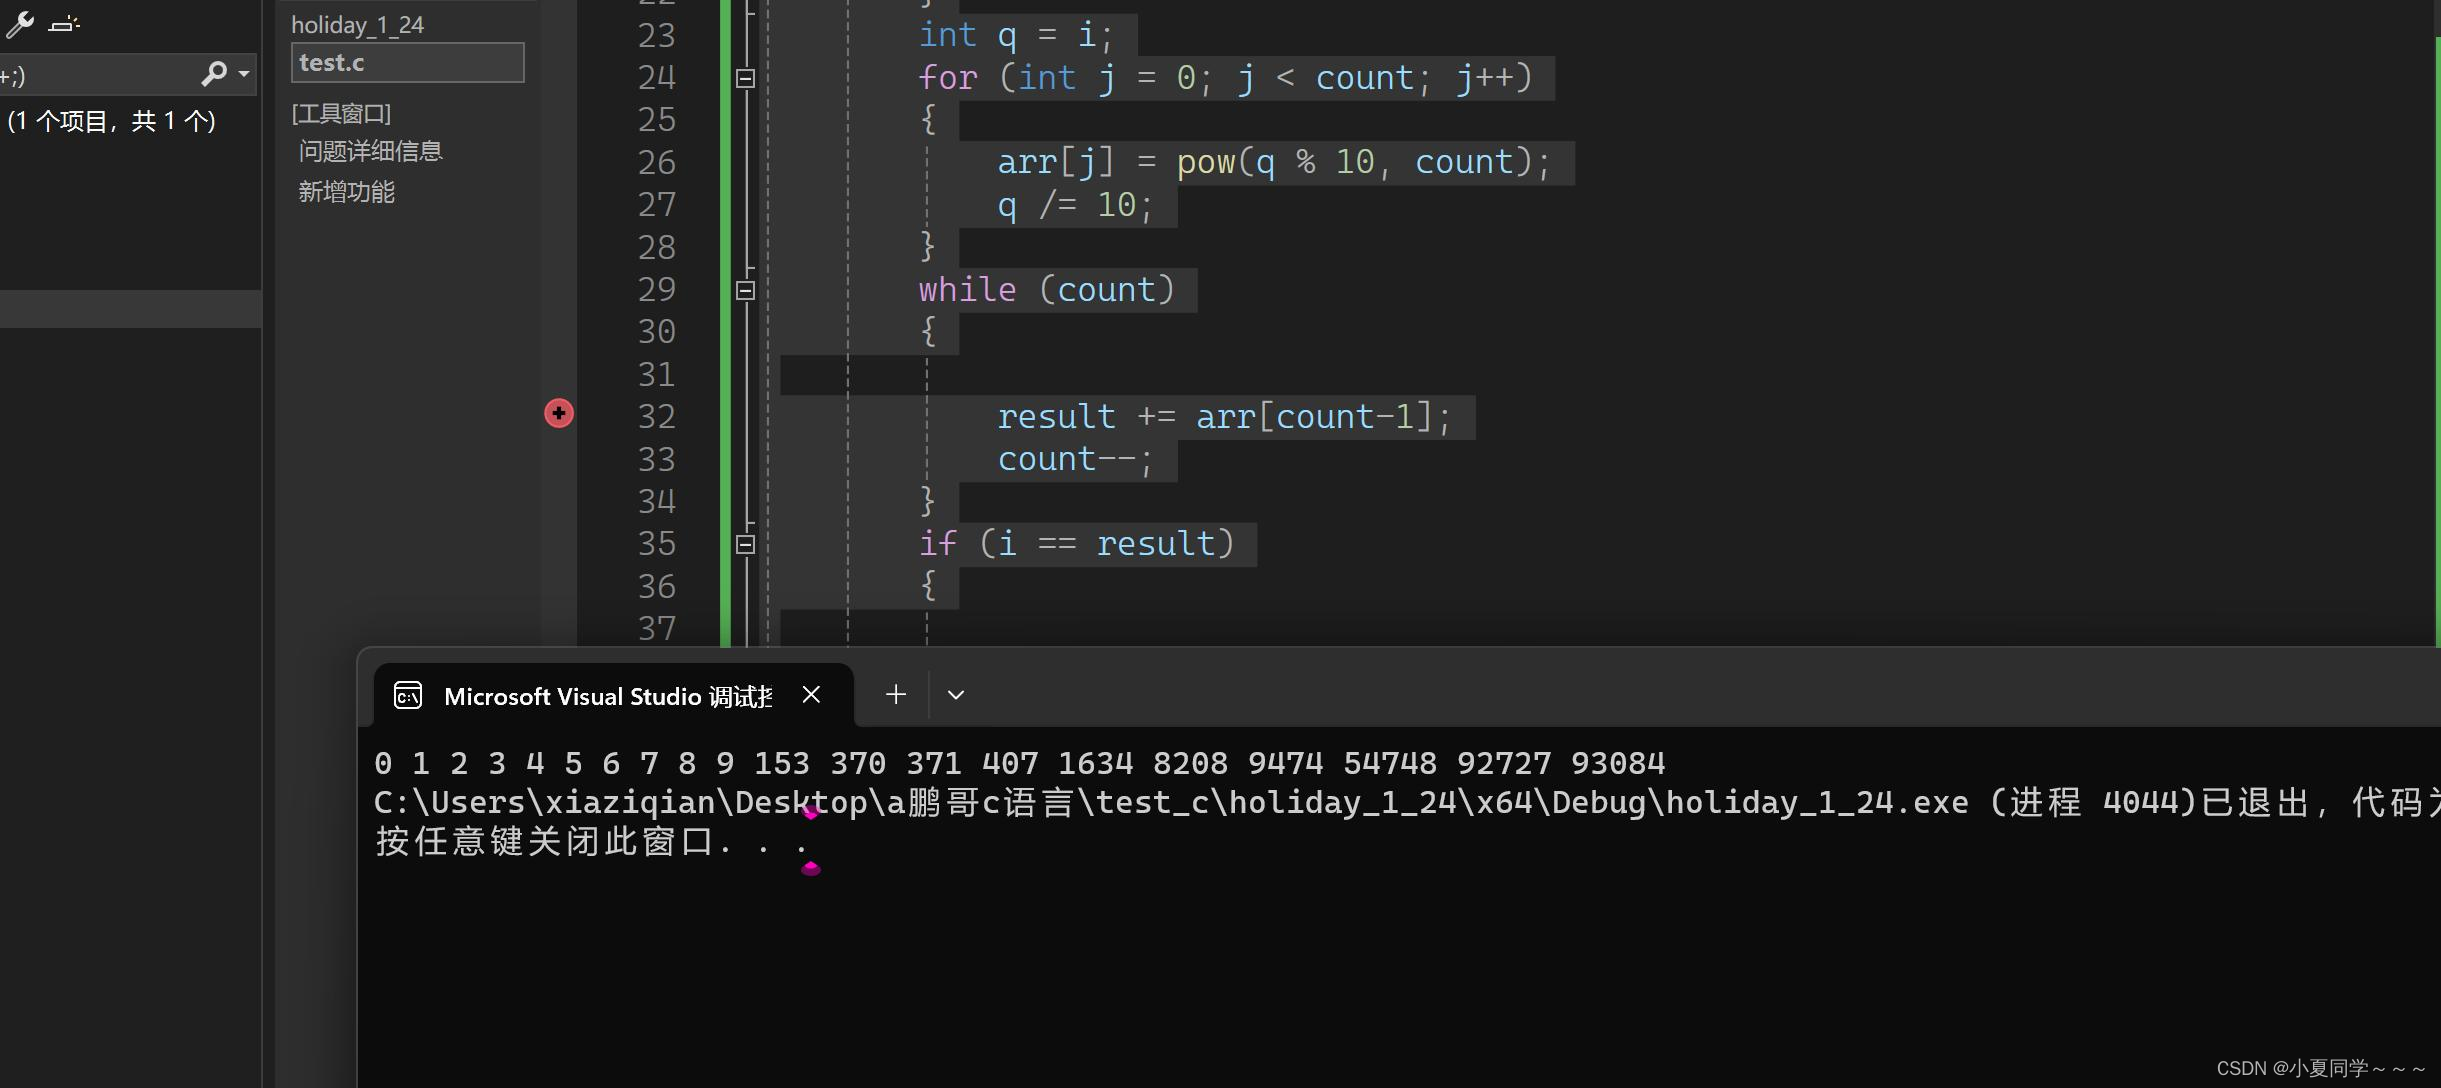2441x1088 pixels.
Task: Click the editor scrollbar on the right edge
Action: (2432, 300)
